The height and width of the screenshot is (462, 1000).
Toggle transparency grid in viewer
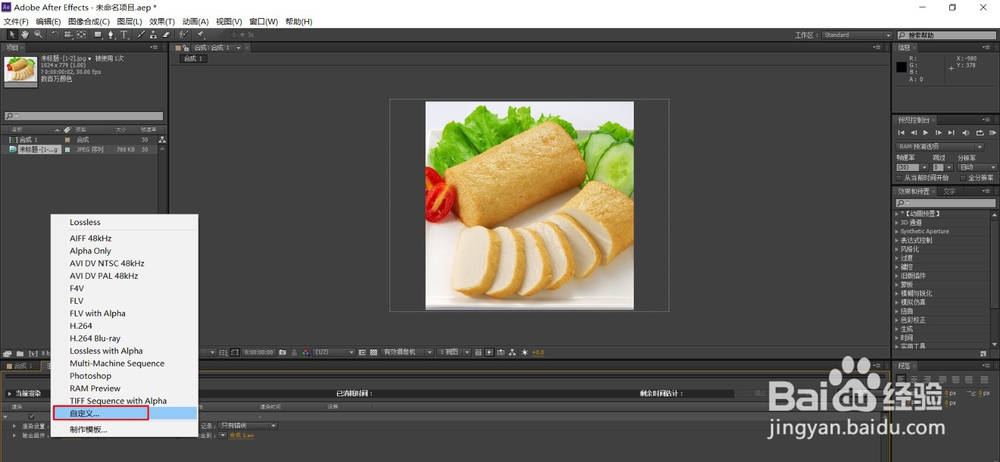374,352
